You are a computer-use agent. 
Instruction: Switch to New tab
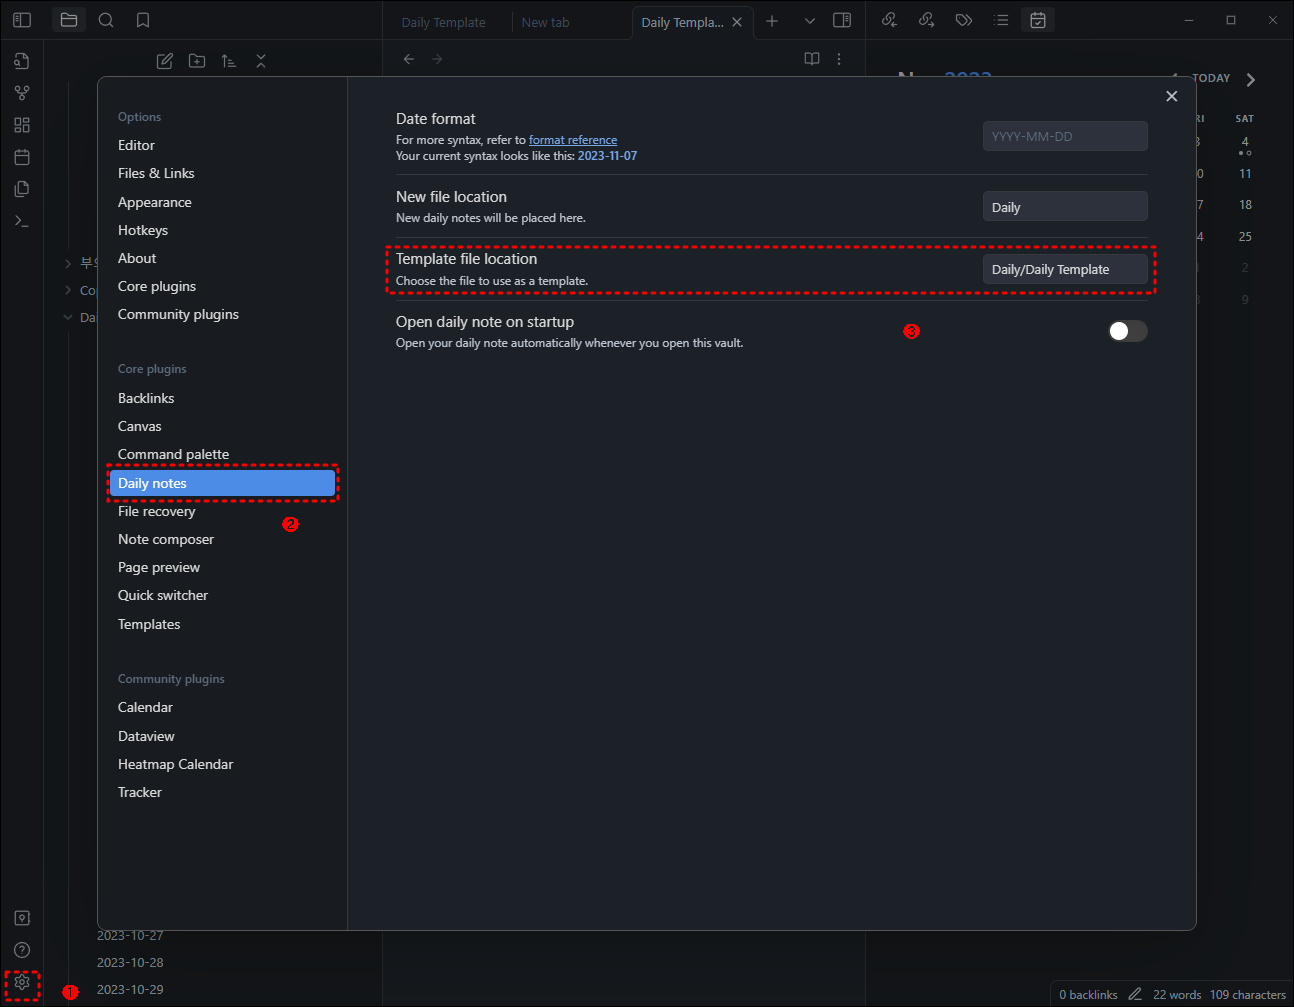545,22
